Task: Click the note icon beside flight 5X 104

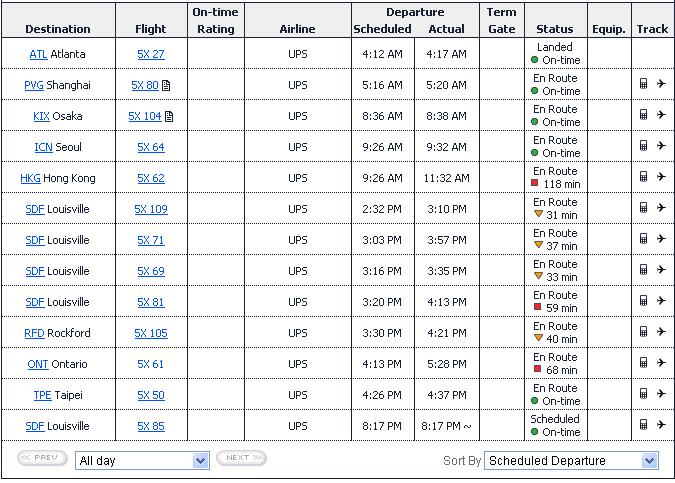Action: (x=169, y=116)
